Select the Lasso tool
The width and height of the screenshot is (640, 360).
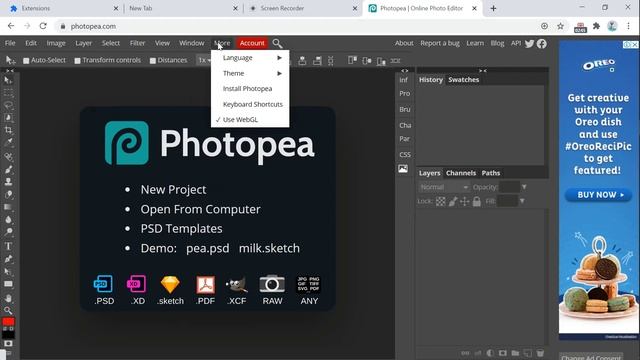tap(8, 105)
